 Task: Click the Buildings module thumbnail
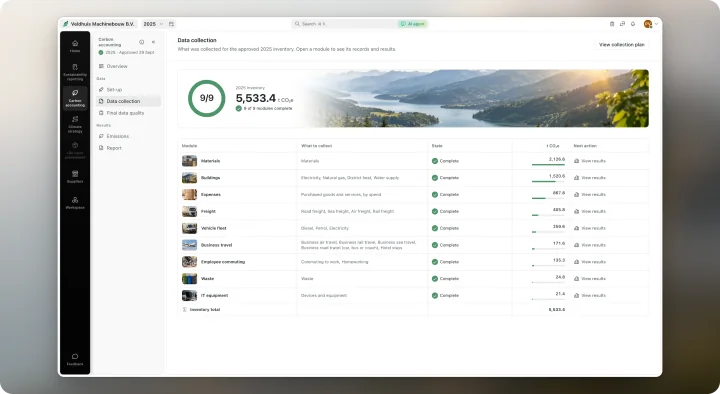(189, 178)
